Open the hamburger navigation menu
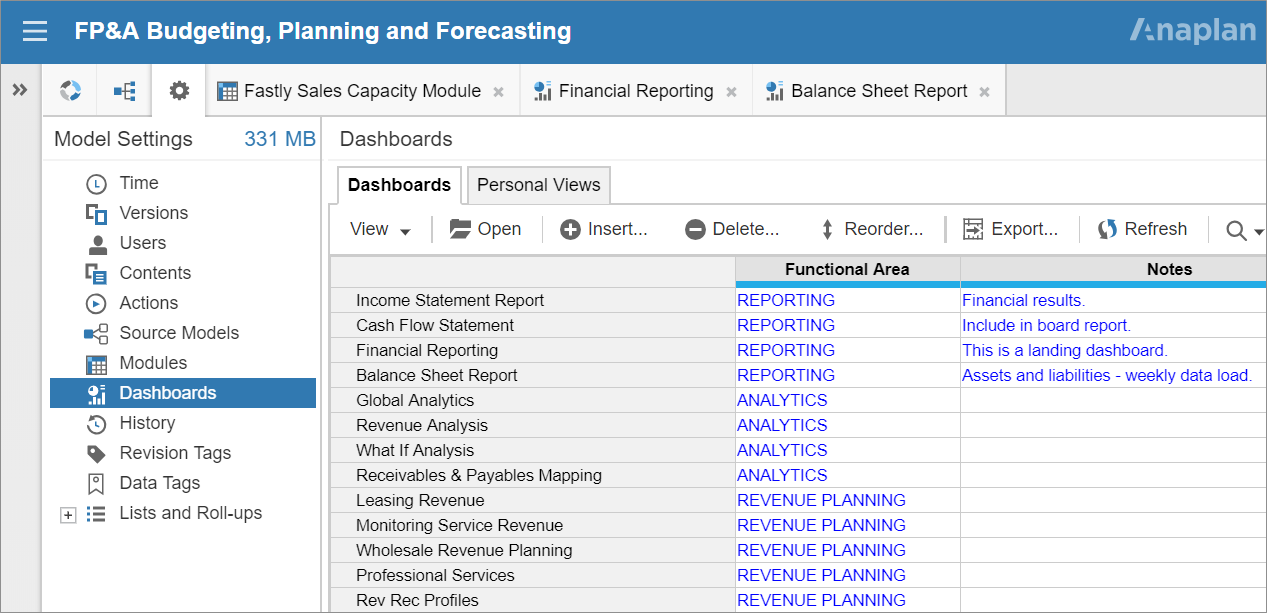 point(35,31)
